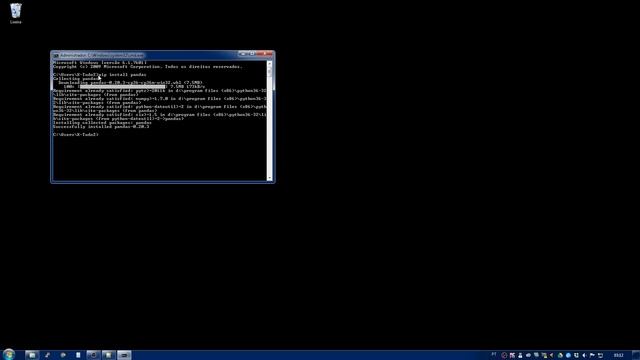Screen dimensions: 640x360
Task: Click the 'Copyright (c) 2009 Microsoft Corporation' line
Action: (x=147, y=67)
